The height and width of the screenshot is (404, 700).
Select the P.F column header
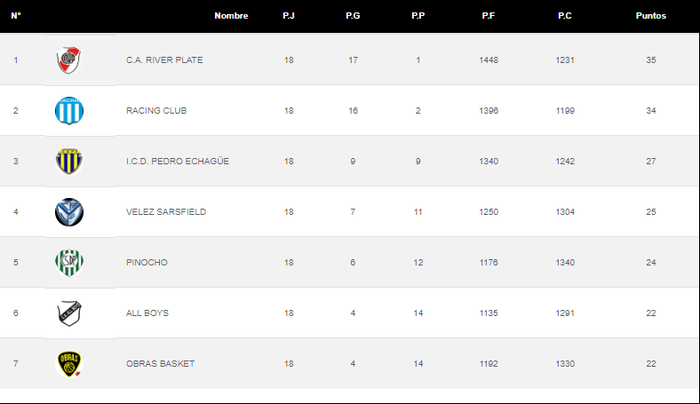point(488,16)
